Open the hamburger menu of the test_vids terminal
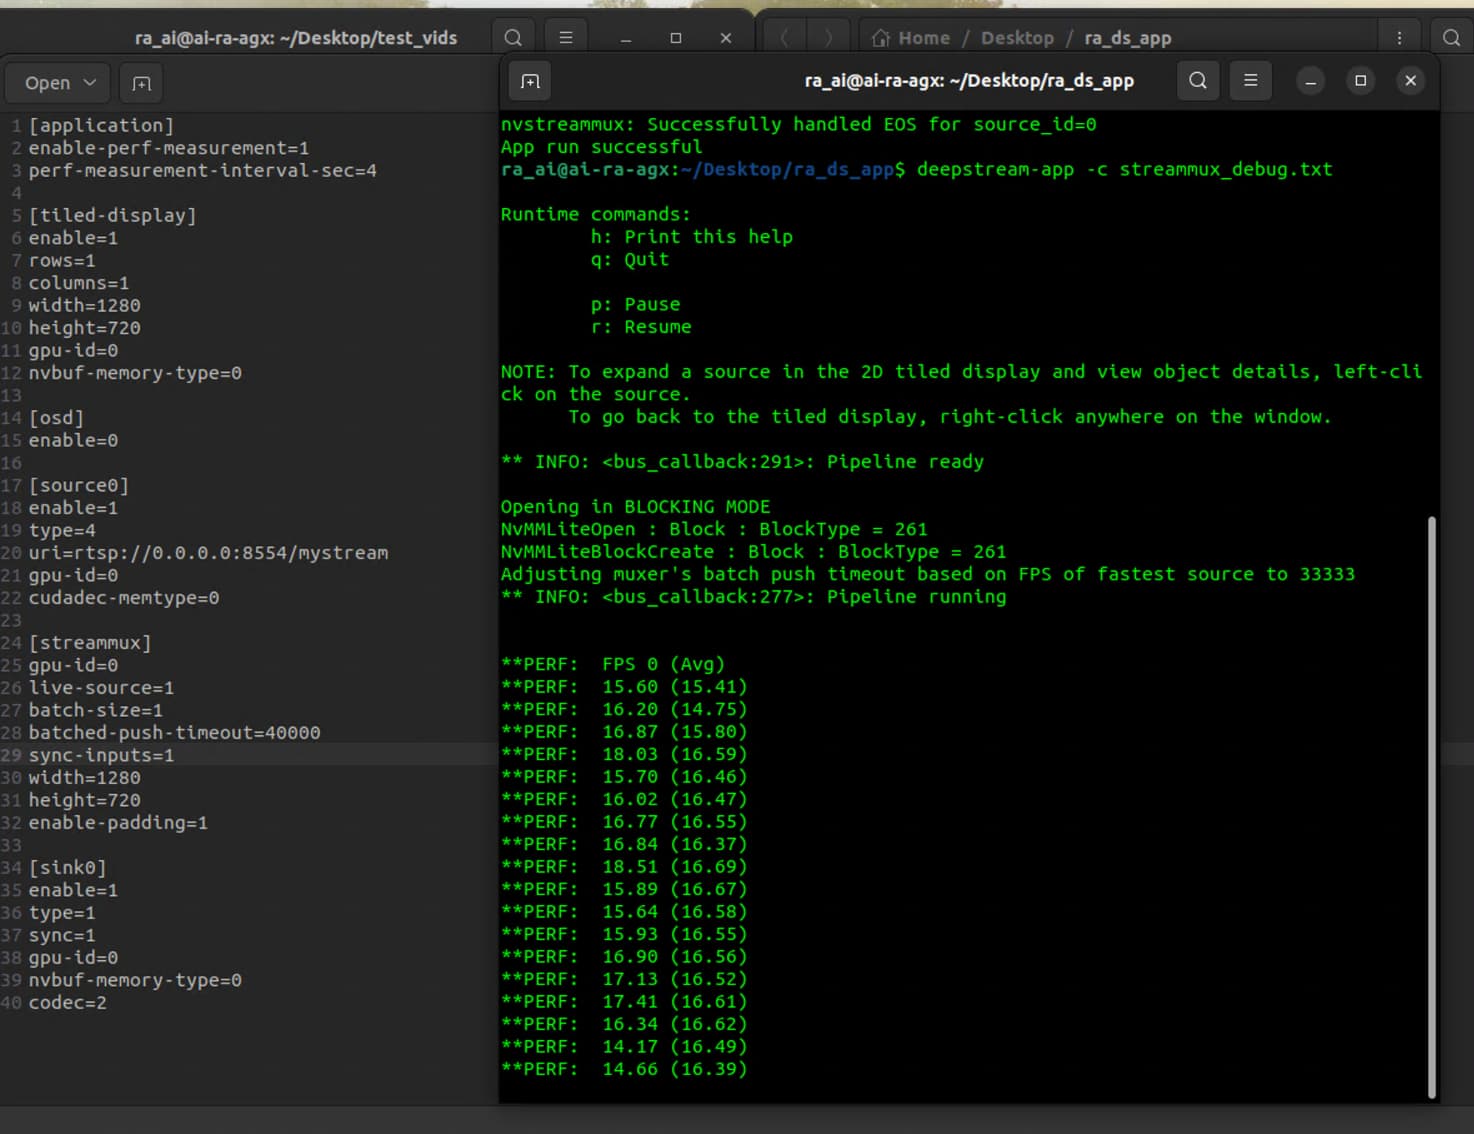Viewport: 1474px width, 1134px height. [x=566, y=38]
